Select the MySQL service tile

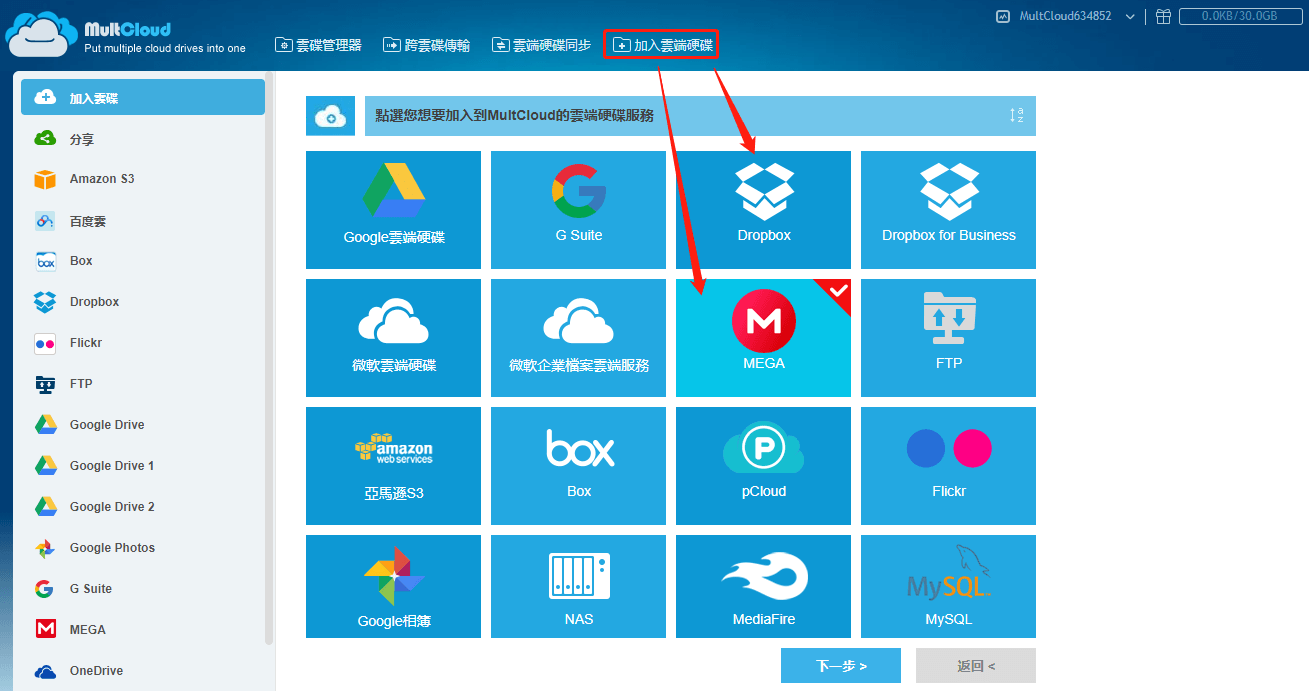coord(948,586)
